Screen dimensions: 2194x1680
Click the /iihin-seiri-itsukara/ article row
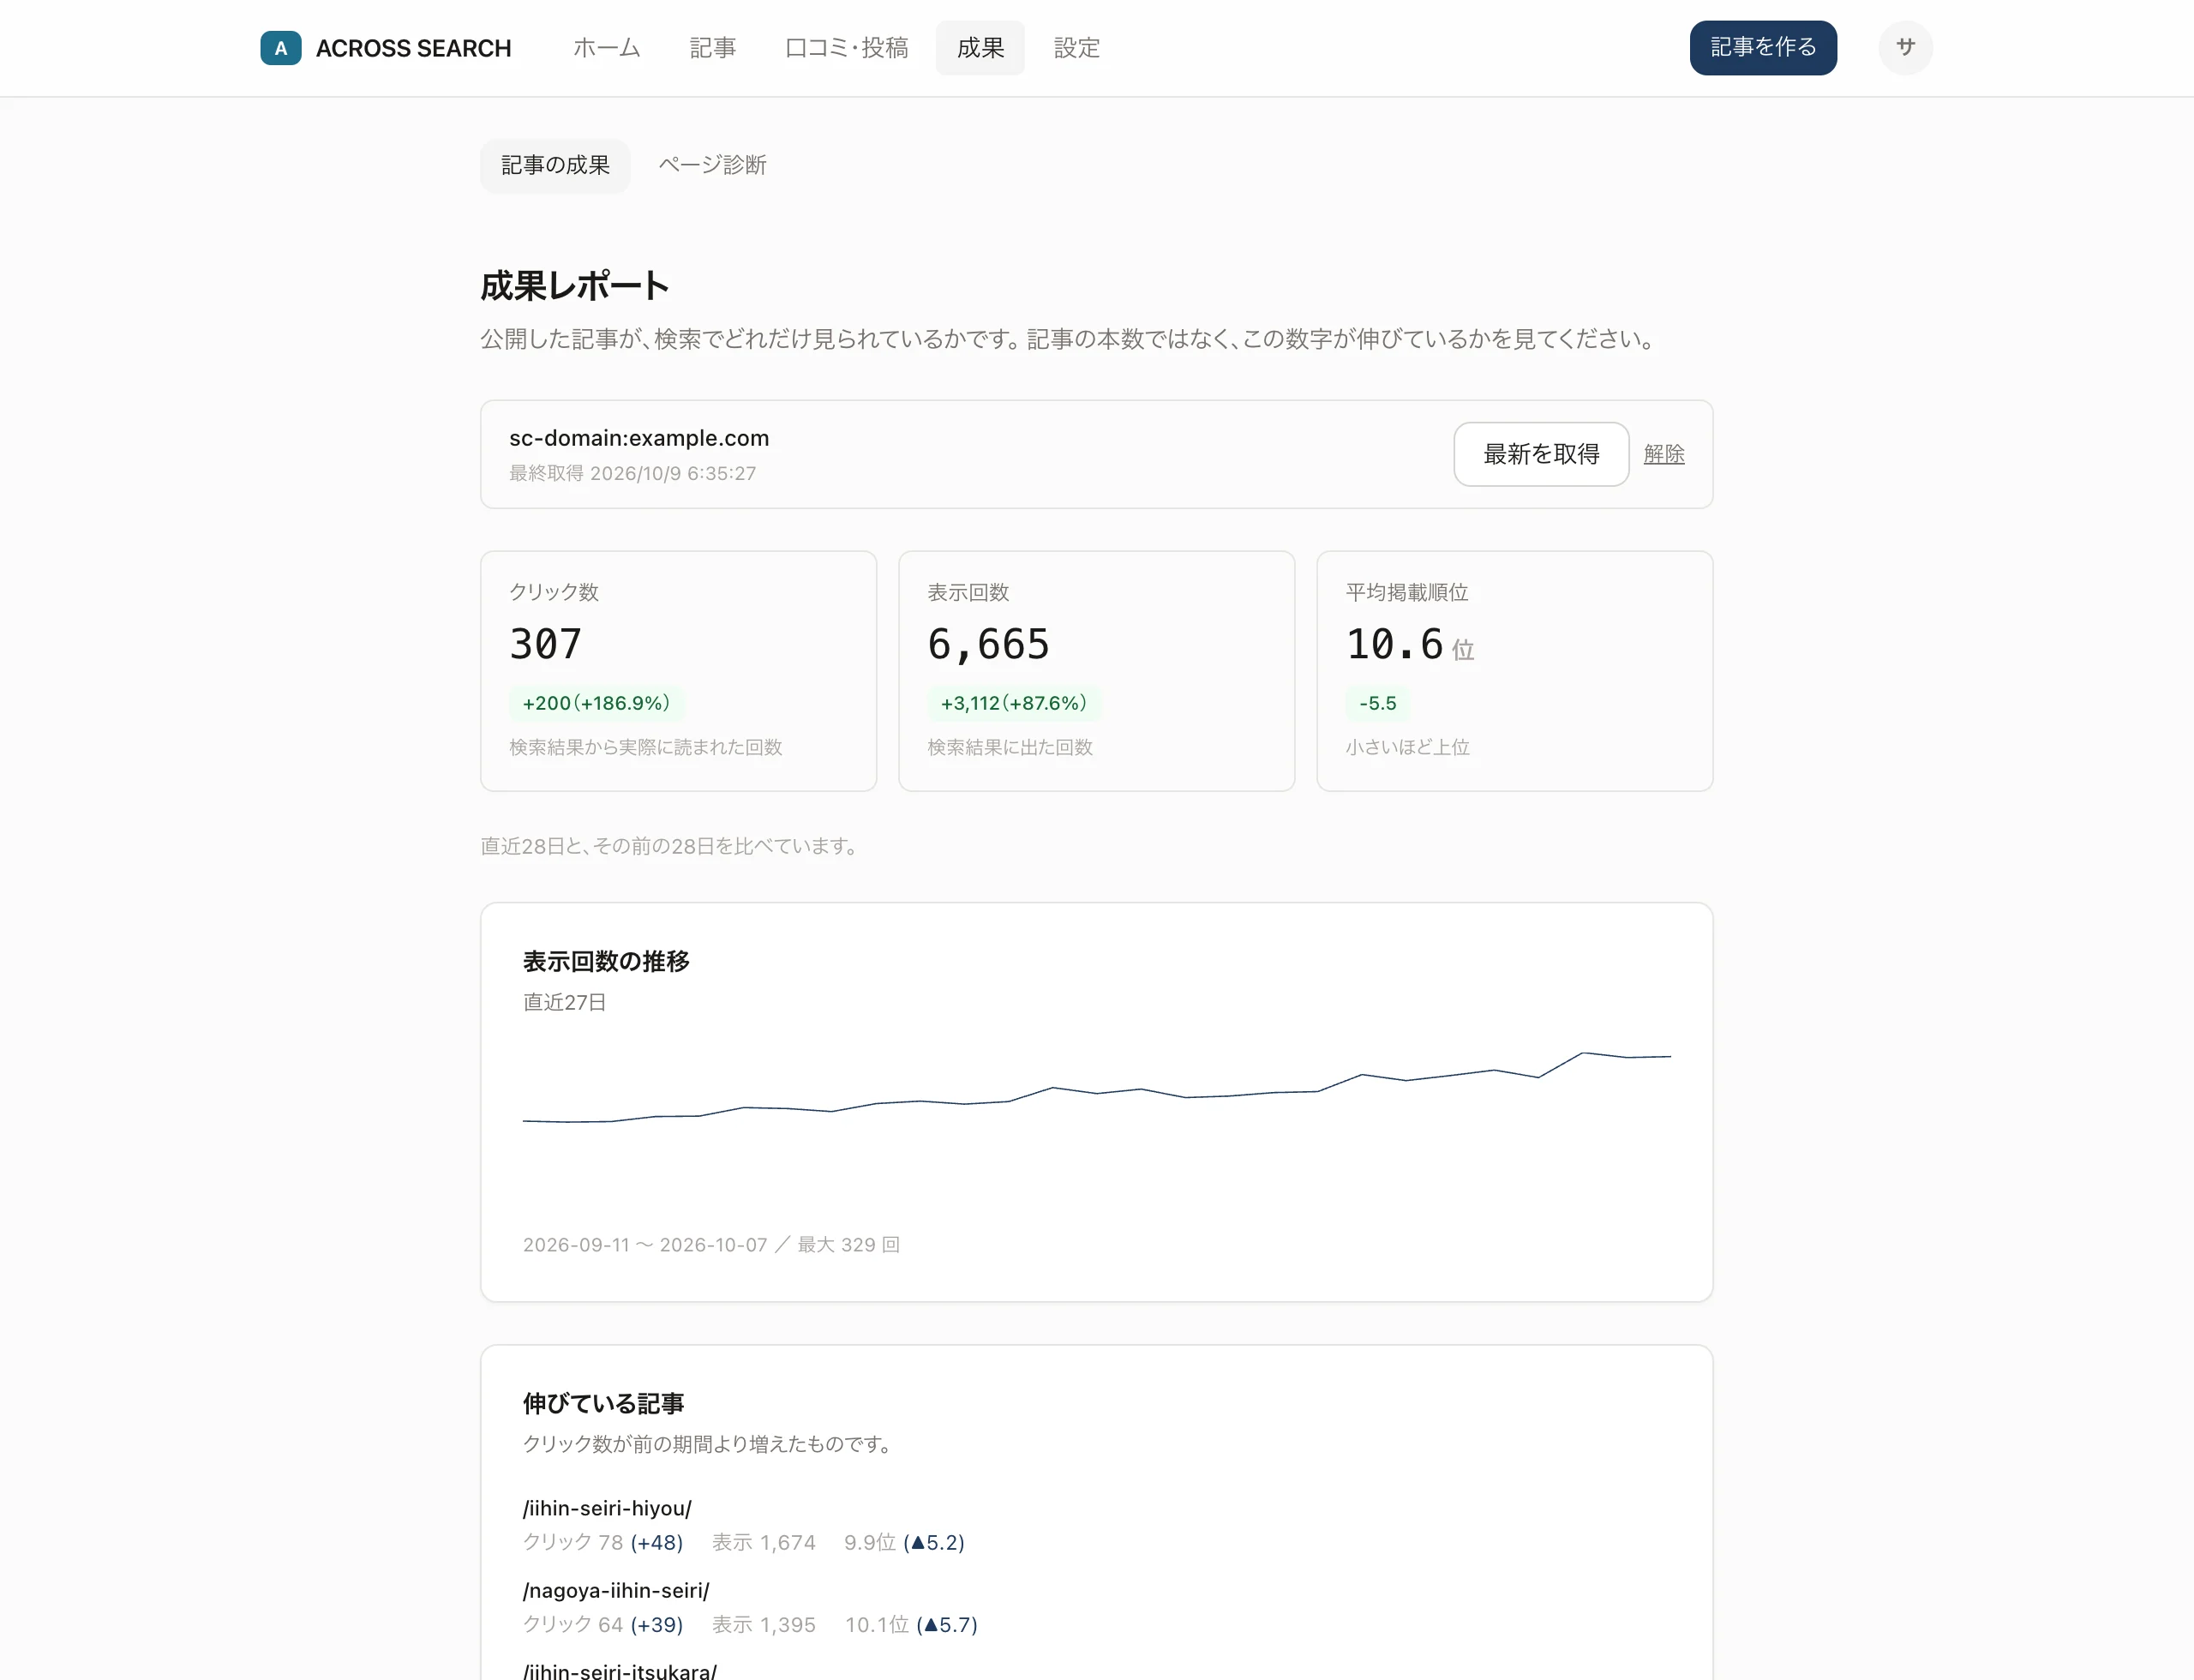click(x=1097, y=1670)
